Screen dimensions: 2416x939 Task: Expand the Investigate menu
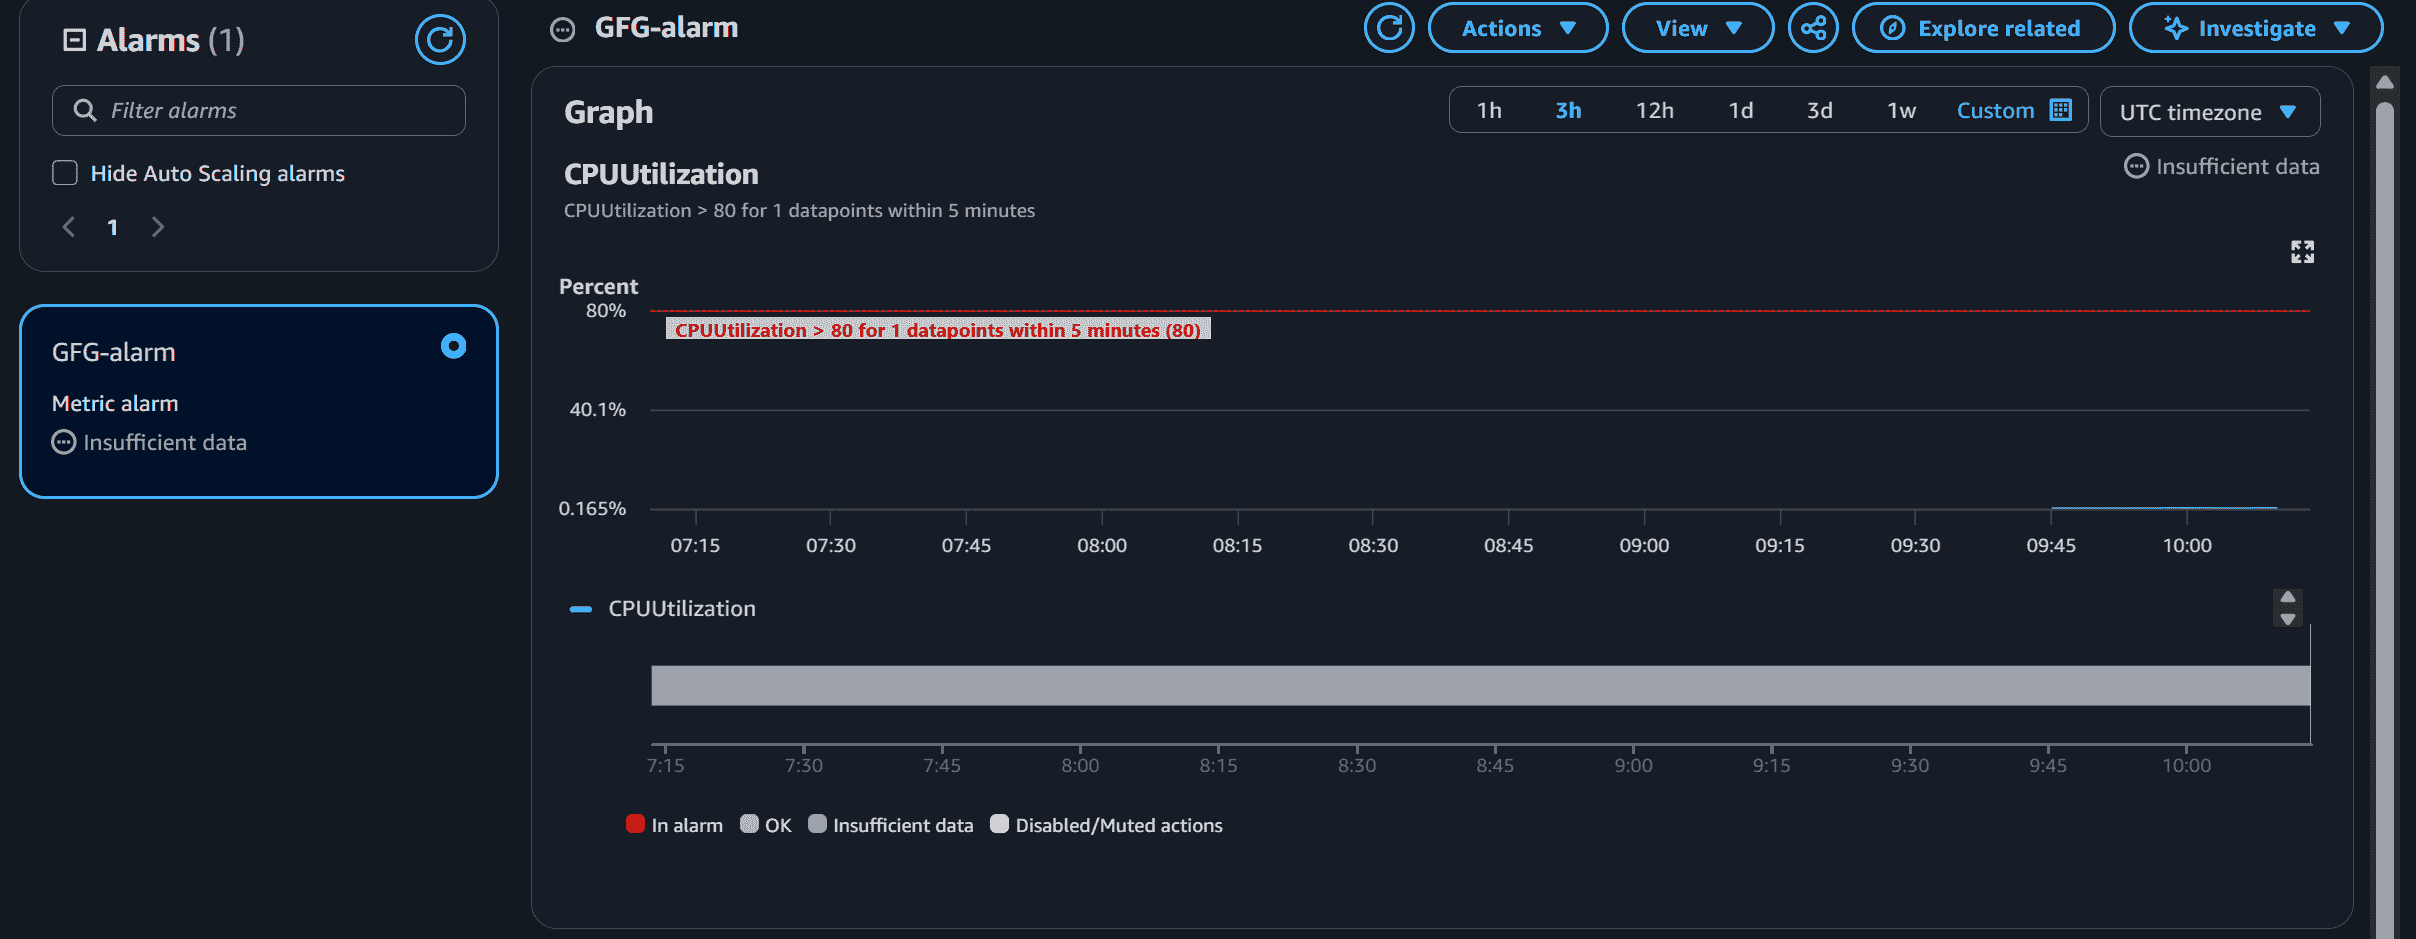point(2256,28)
